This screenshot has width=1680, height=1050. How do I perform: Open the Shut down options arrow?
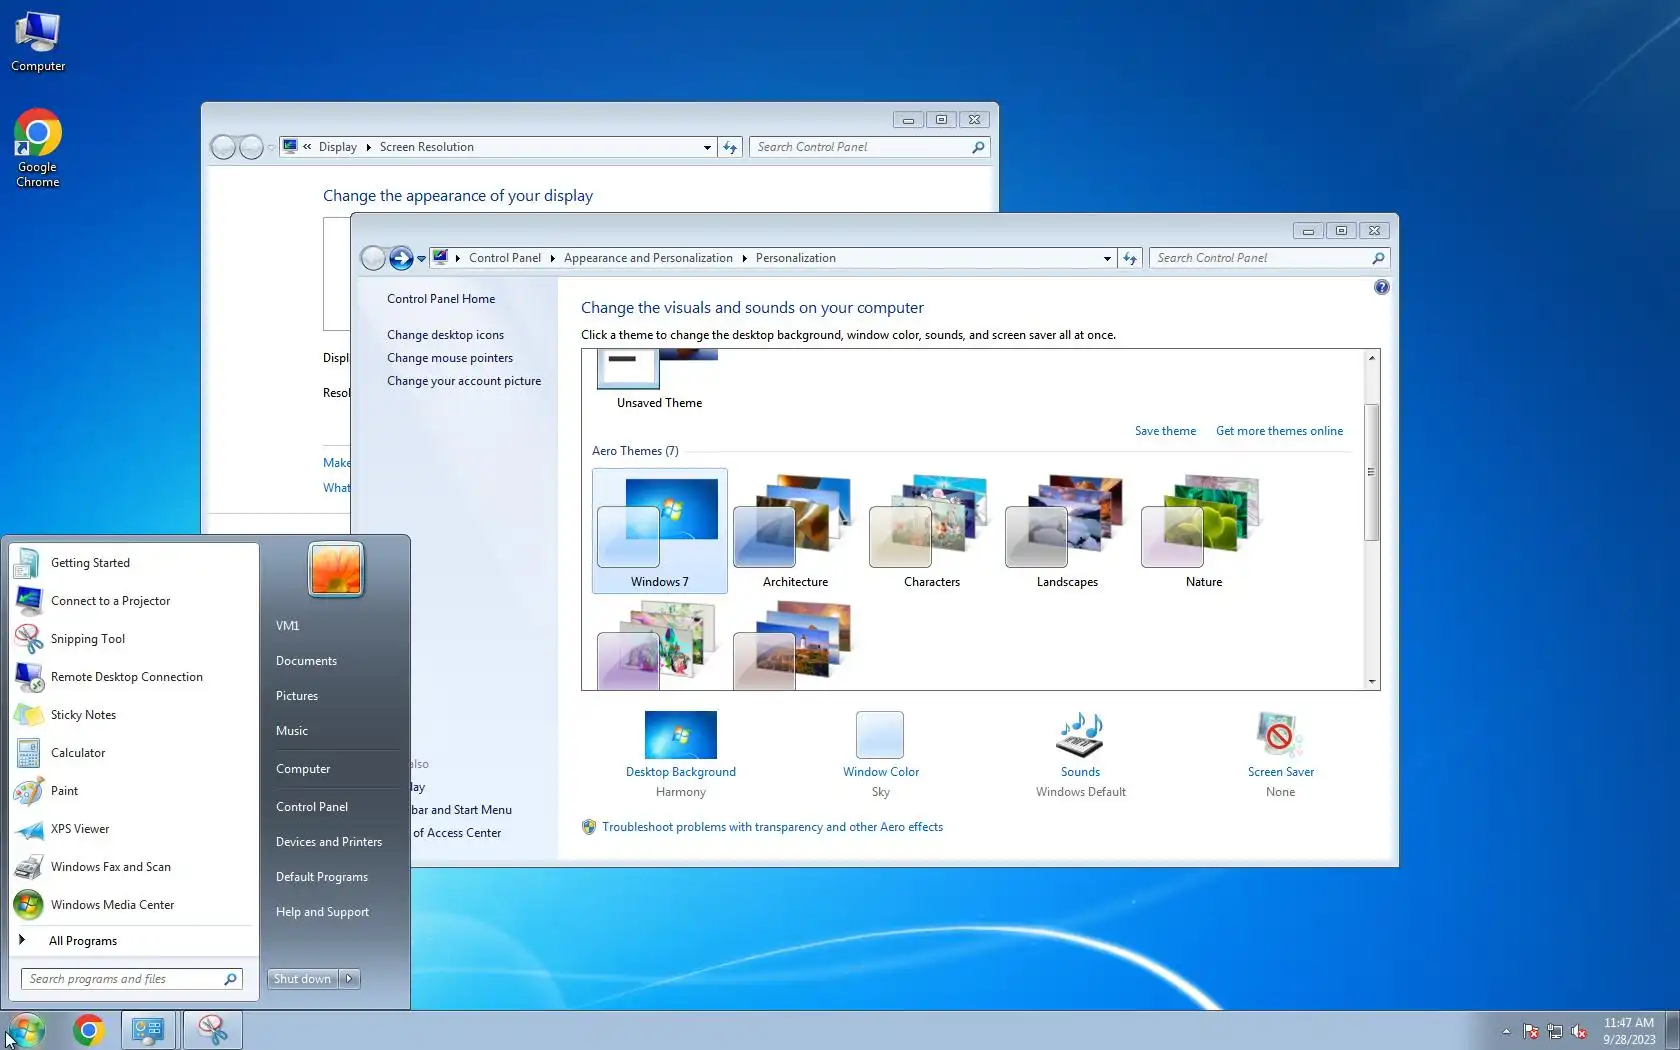tap(349, 979)
